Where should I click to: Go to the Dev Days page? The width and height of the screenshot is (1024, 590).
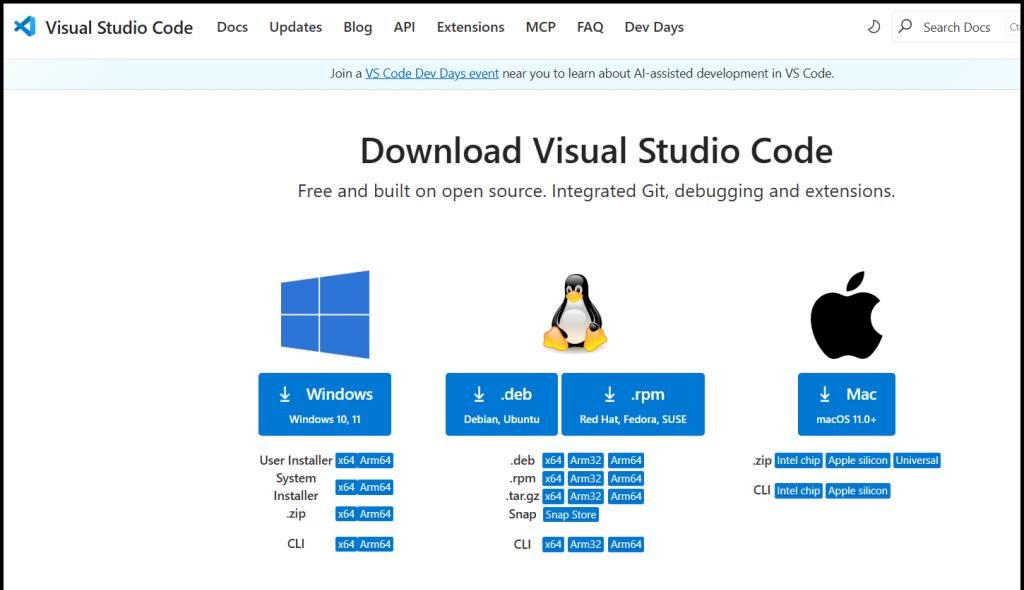coord(654,27)
